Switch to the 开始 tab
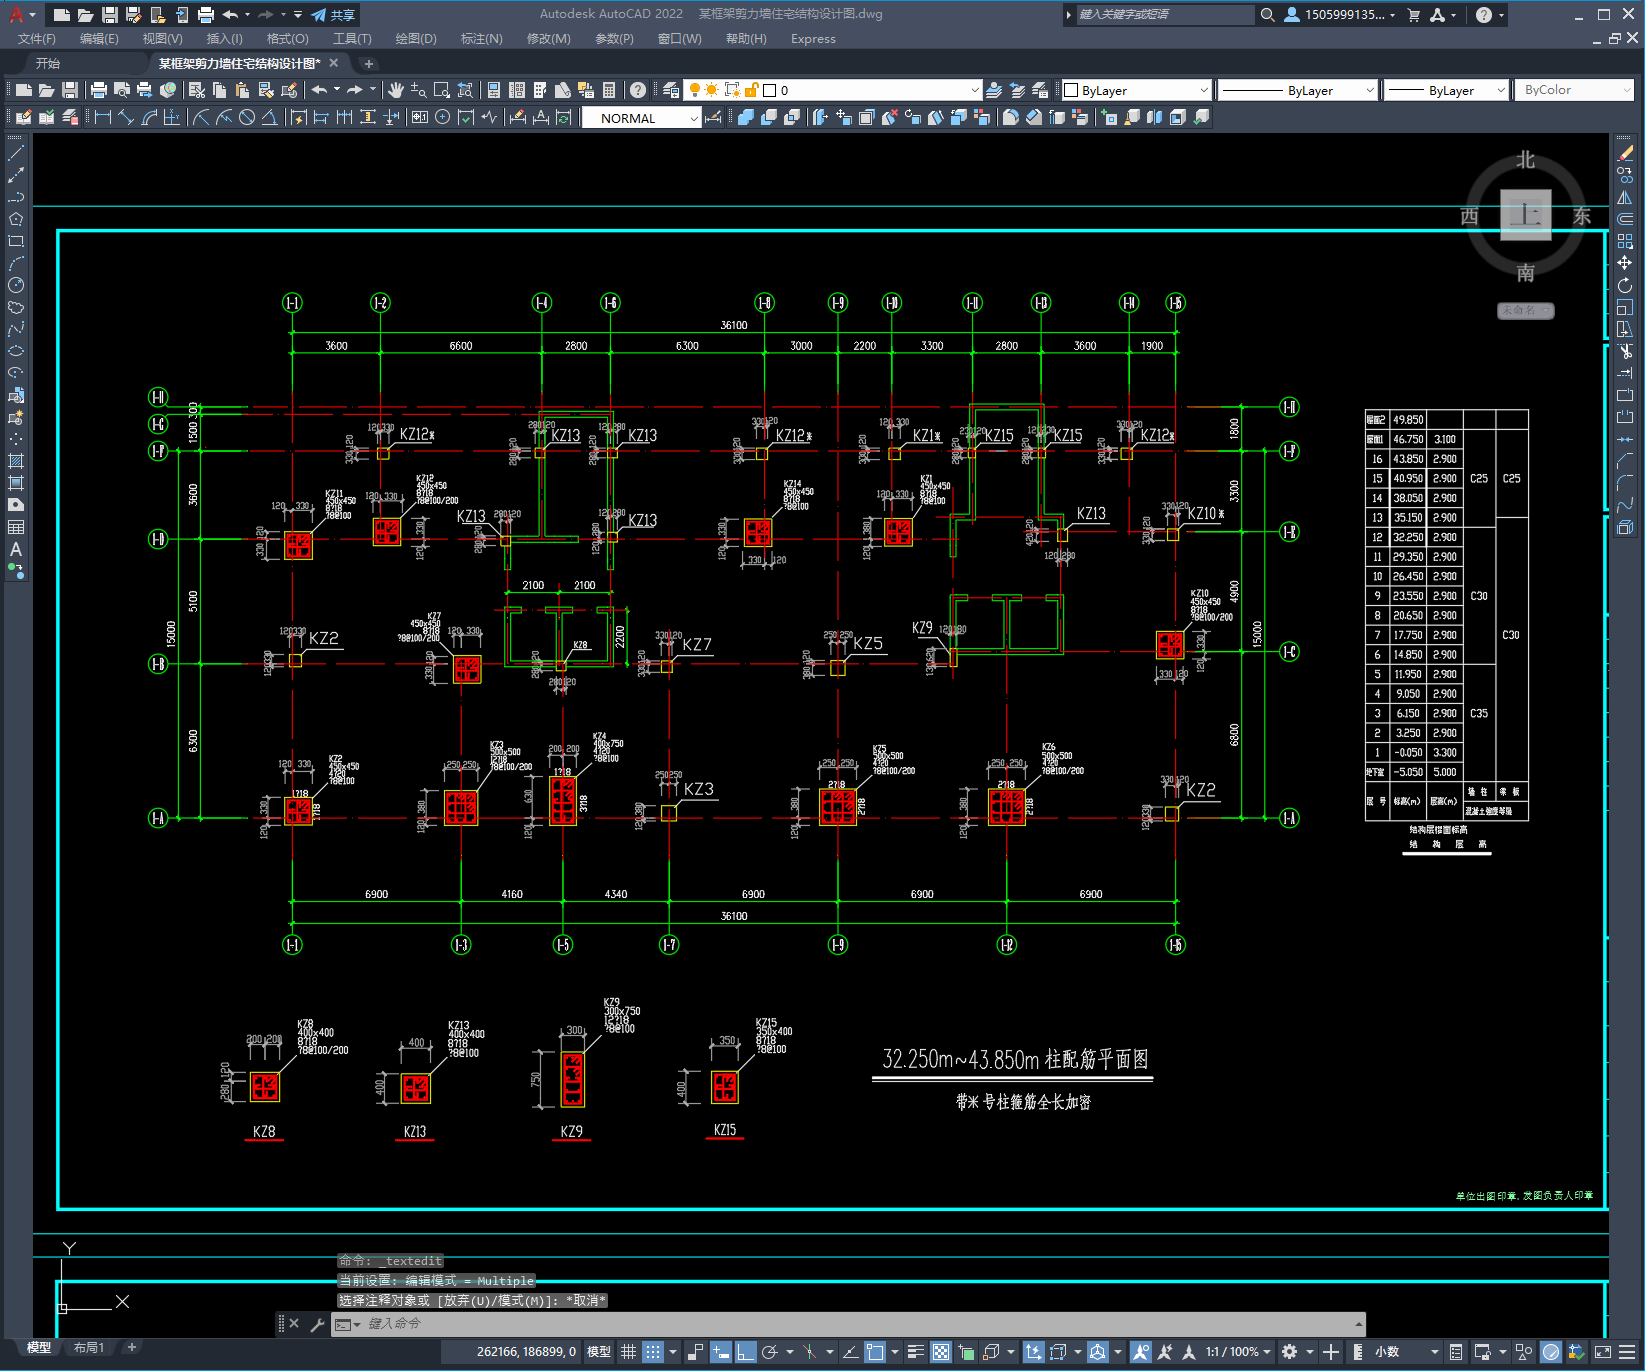Screen dimensions: 1645x1371 [x=48, y=63]
